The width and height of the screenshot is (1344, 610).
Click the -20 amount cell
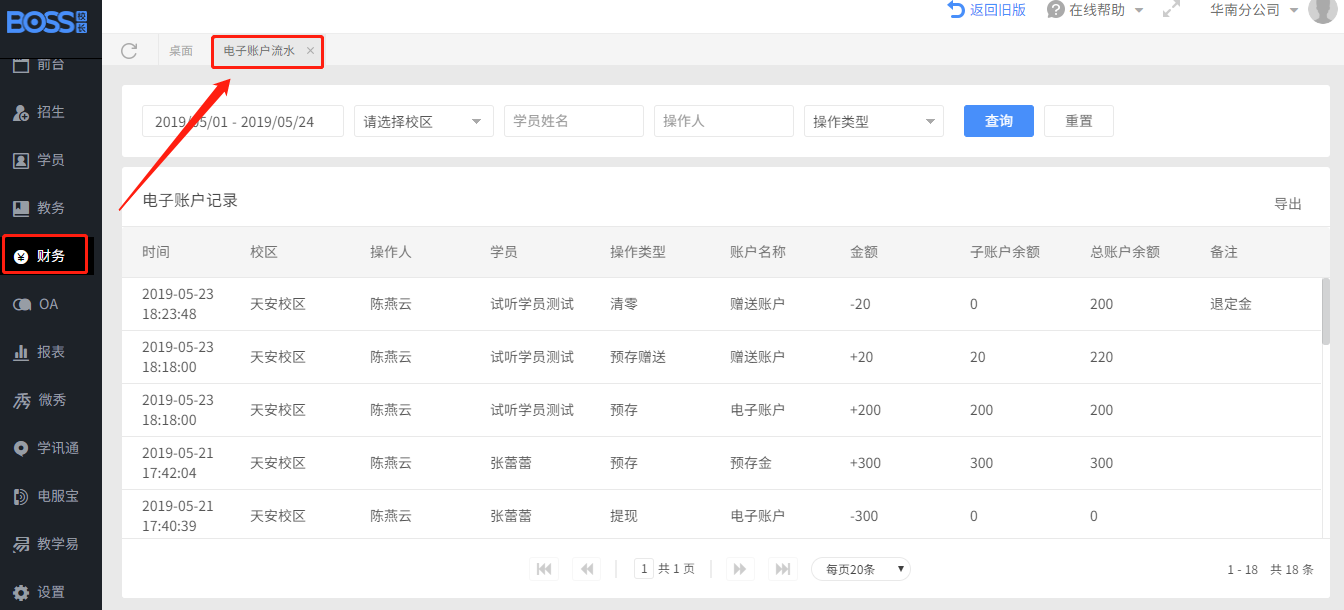click(x=861, y=304)
